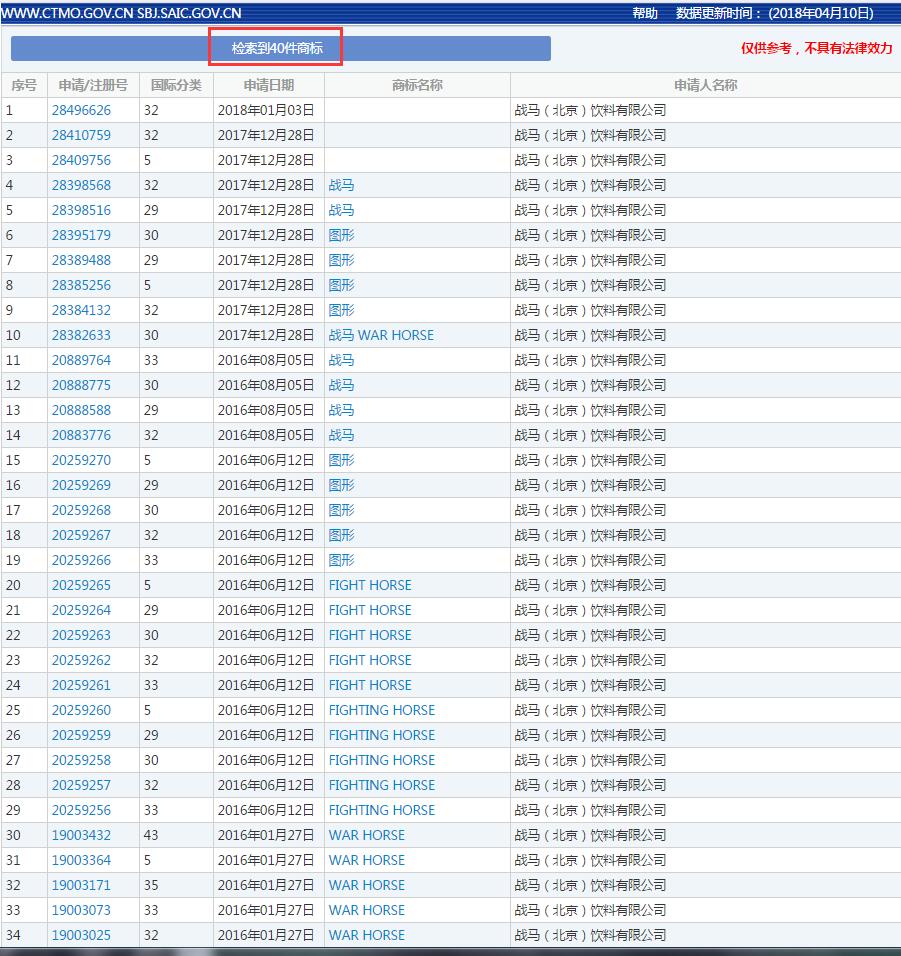Click the 商标名称 column header
901x956 pixels.
point(417,85)
